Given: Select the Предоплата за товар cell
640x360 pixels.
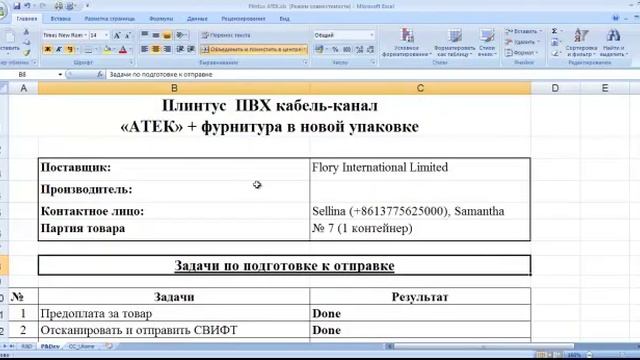Looking at the screenshot, I should point(174,313).
